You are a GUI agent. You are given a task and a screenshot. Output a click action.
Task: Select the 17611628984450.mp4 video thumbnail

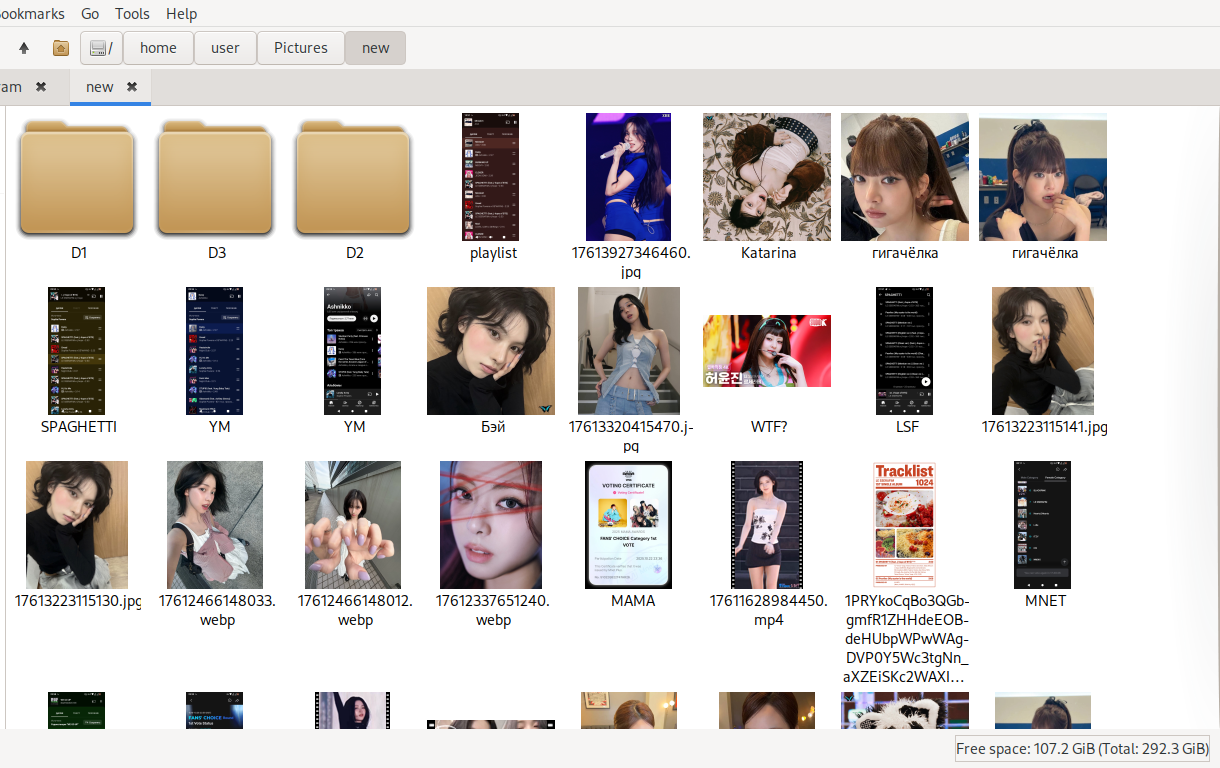(x=767, y=525)
